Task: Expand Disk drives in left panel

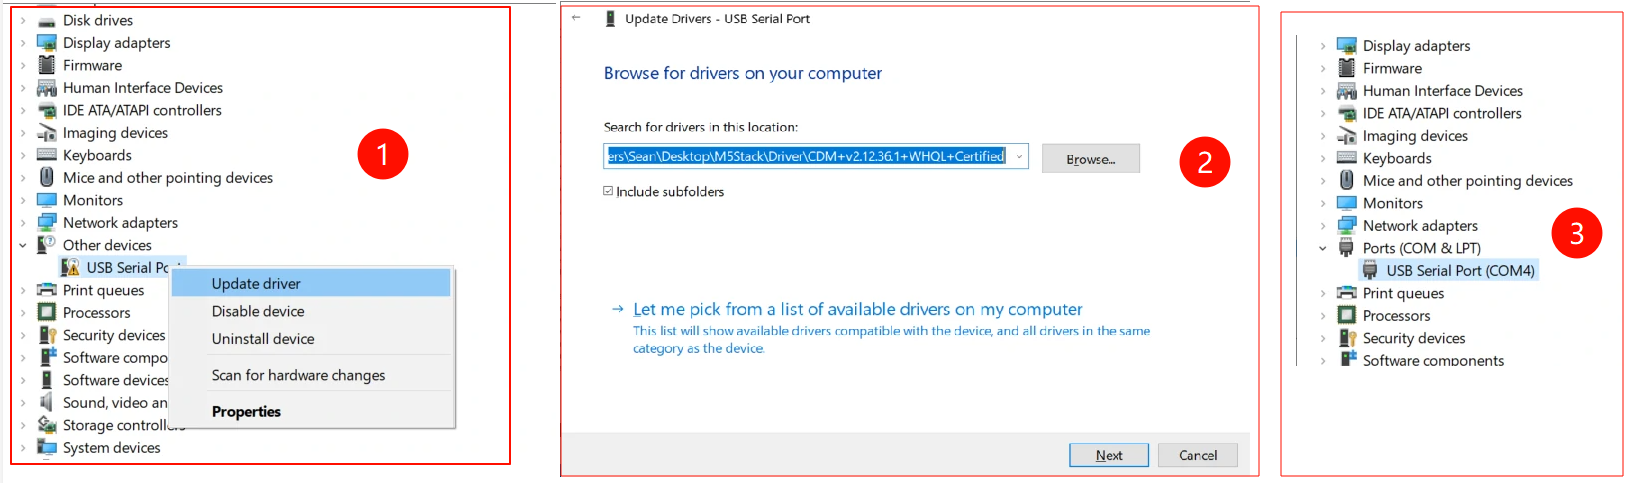Action: (23, 20)
